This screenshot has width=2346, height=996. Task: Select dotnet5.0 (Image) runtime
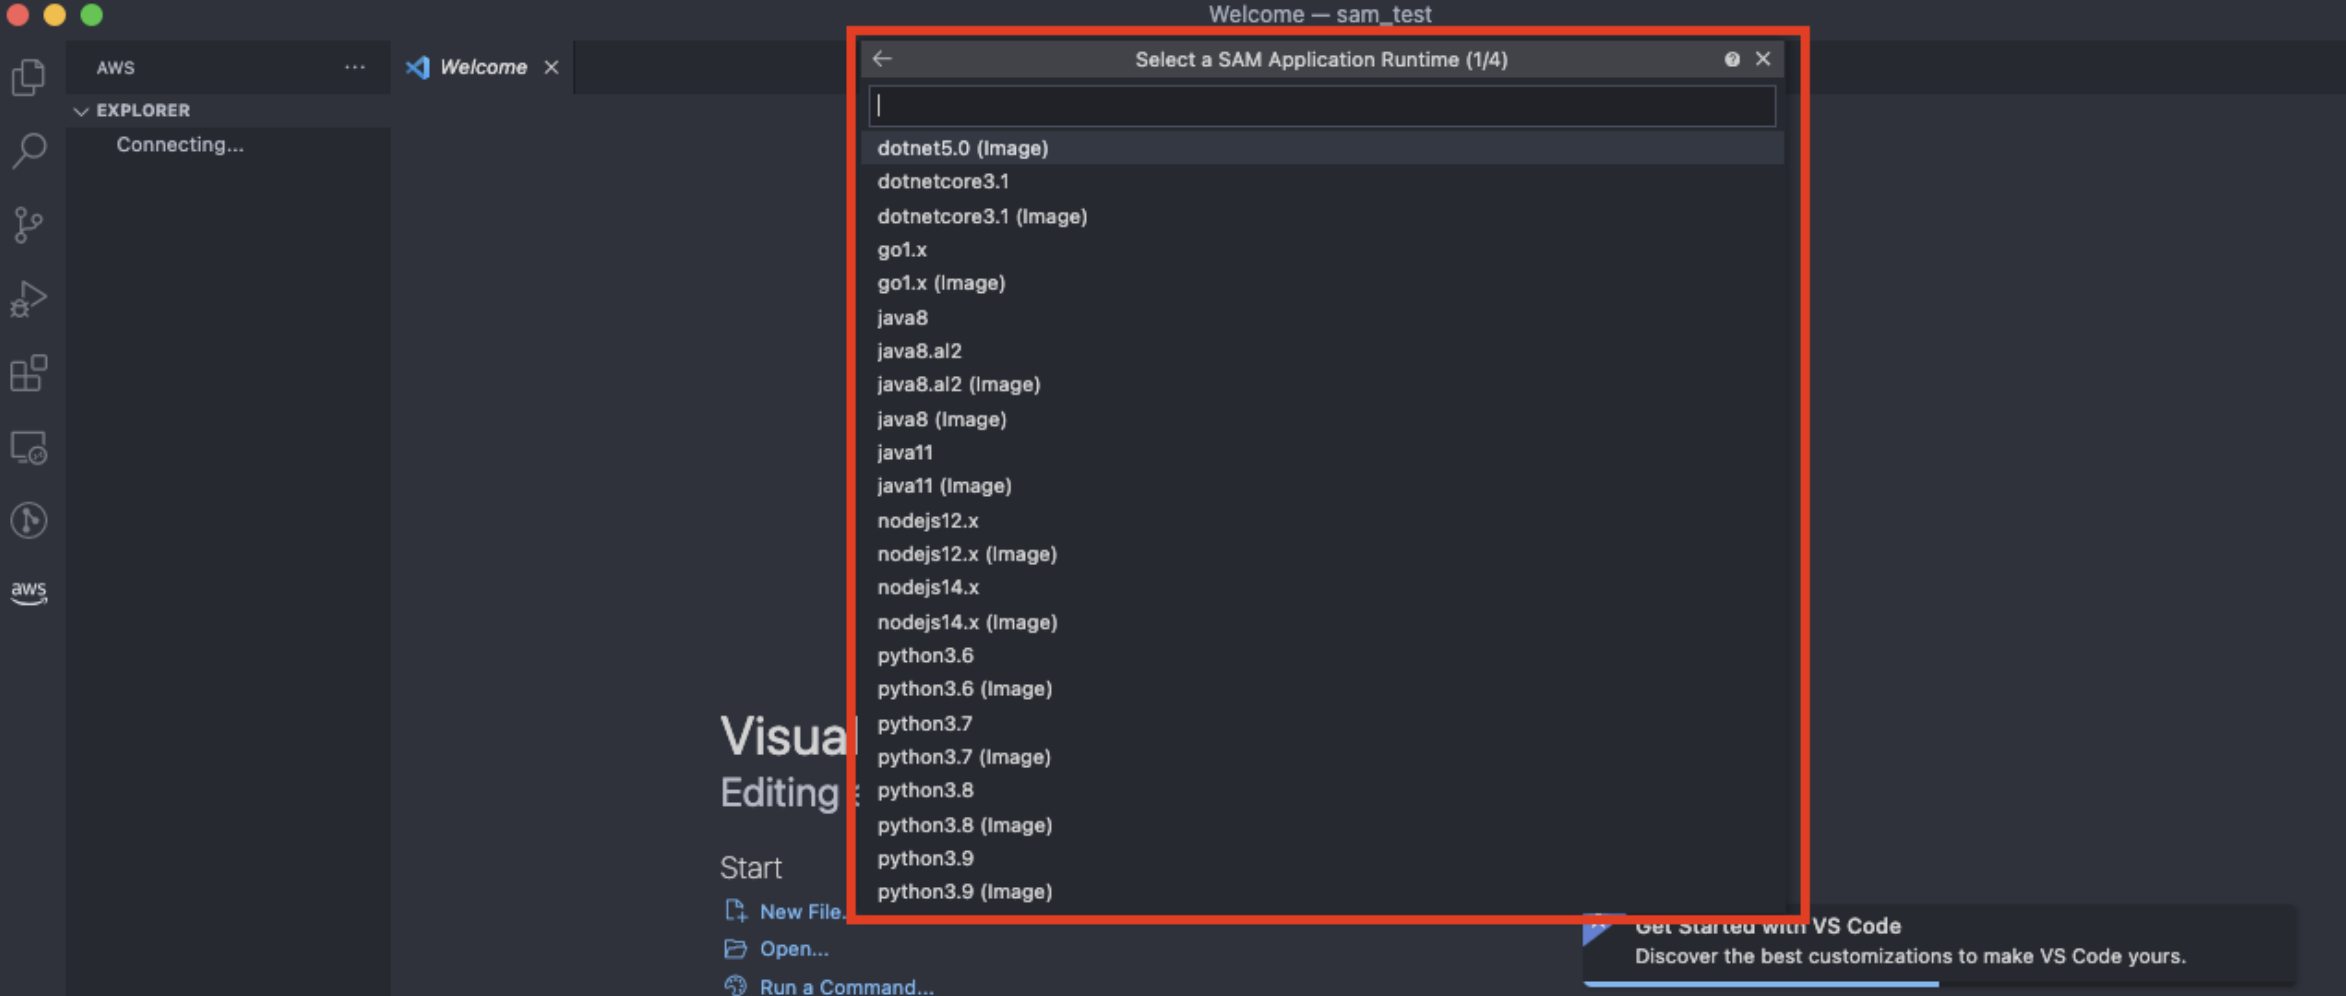(1322, 148)
